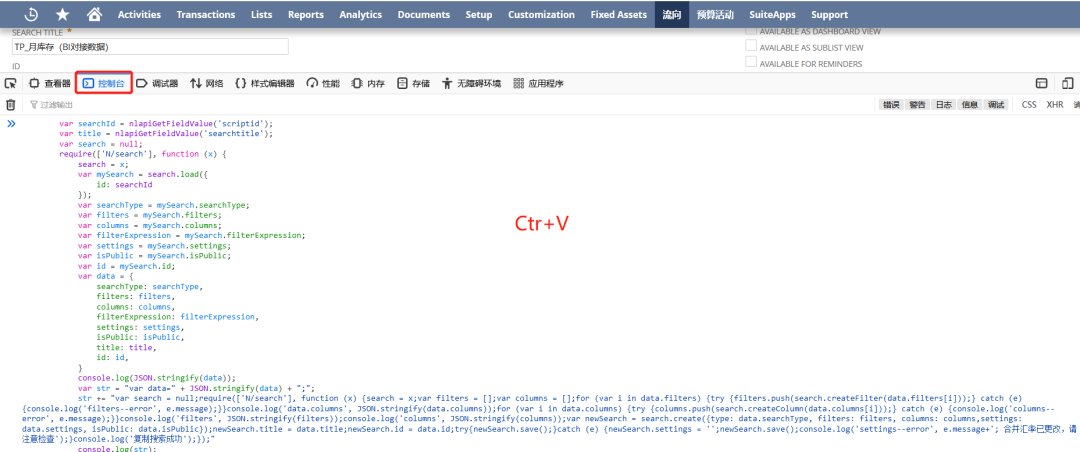1080x452 pixels.
Task: Open the split console layout icon
Action: pyautogui.click(x=1042, y=83)
